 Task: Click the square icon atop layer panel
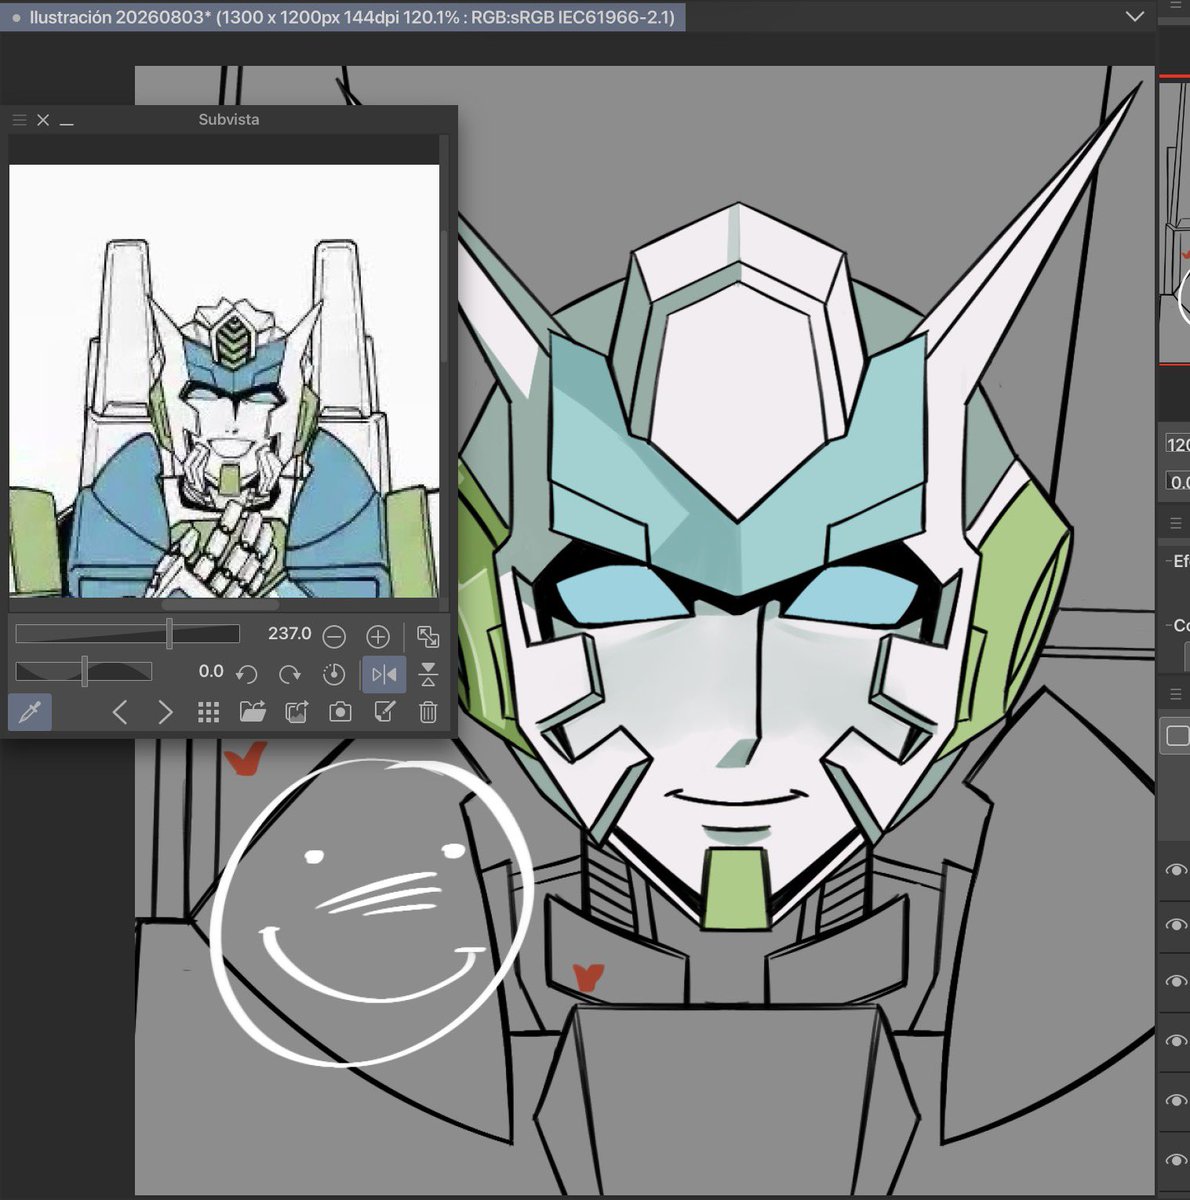[x=1177, y=736]
